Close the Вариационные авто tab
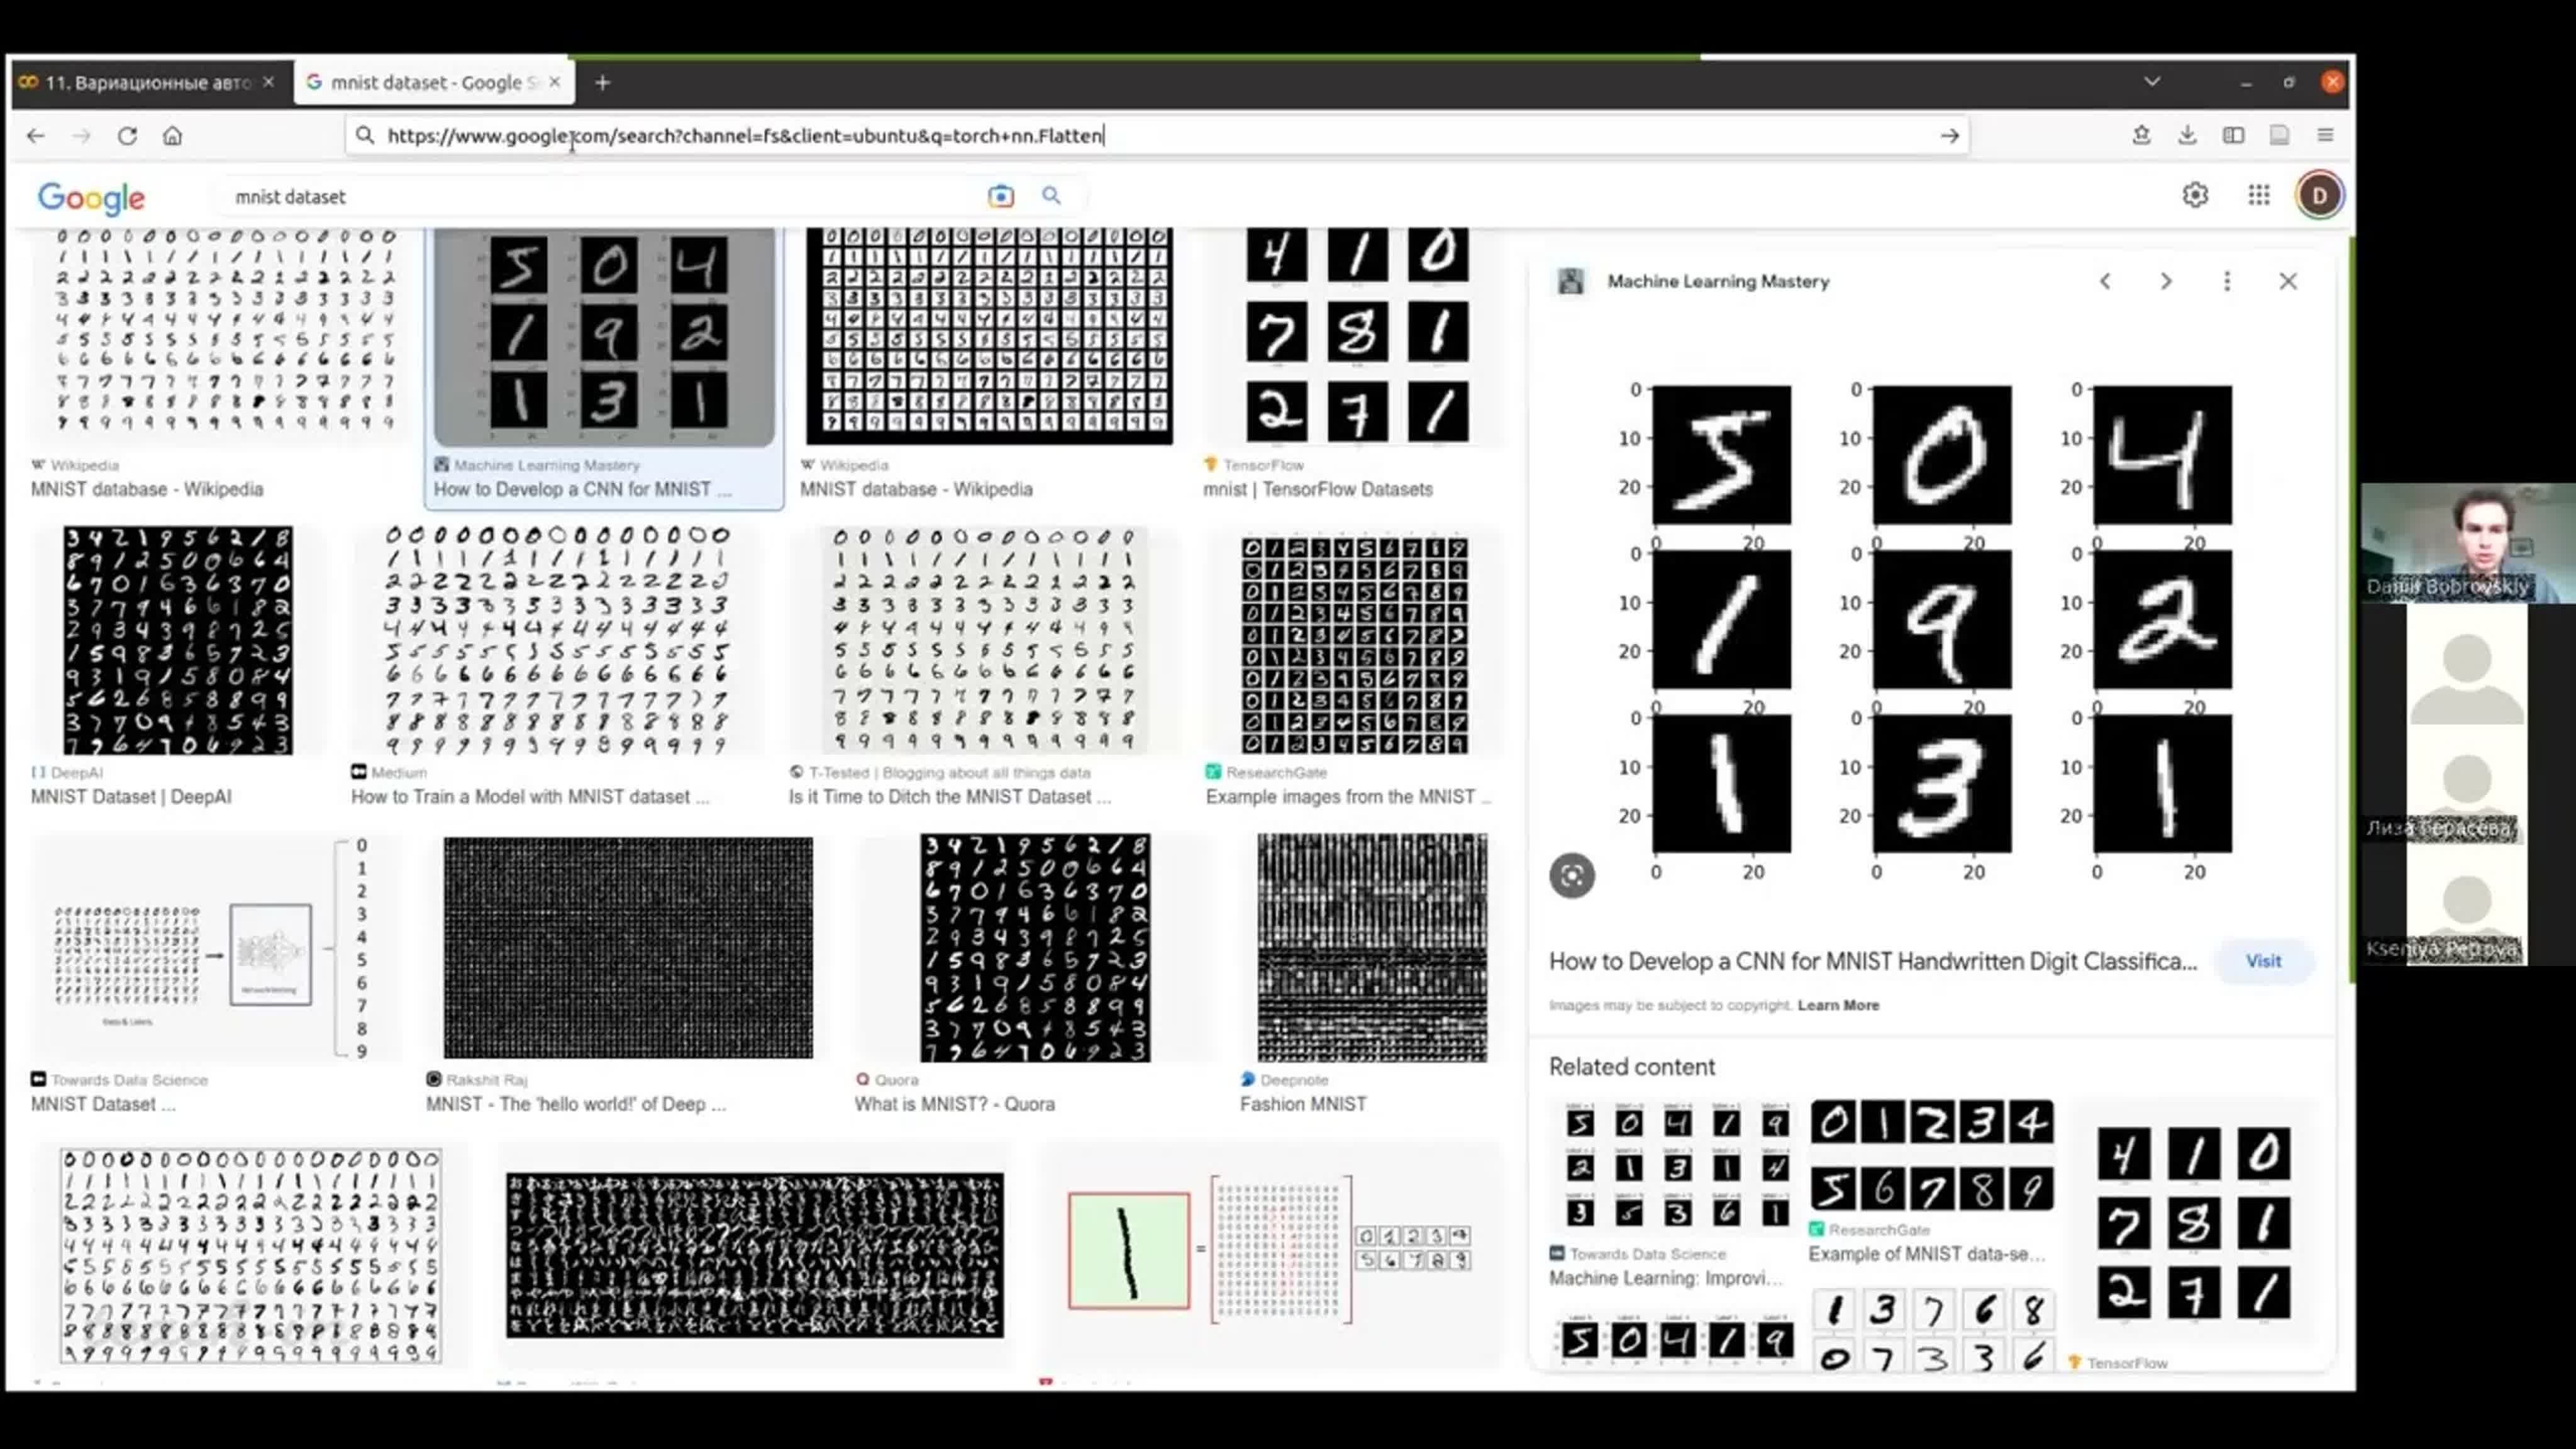The width and height of the screenshot is (2576, 1449). click(268, 82)
